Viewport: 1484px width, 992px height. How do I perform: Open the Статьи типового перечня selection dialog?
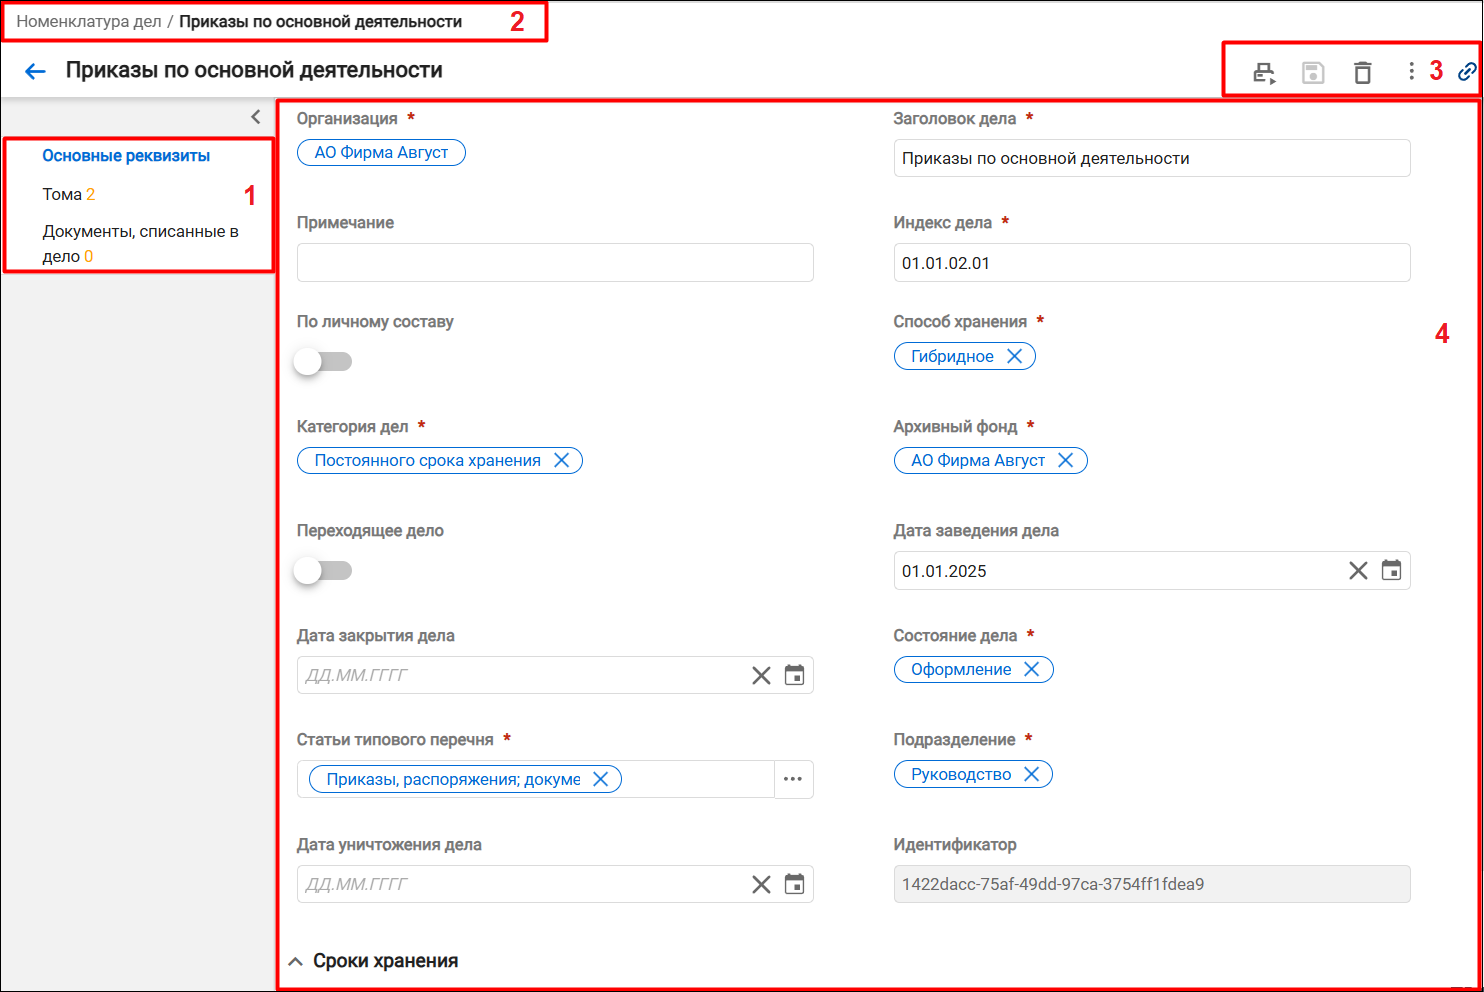pos(793,779)
